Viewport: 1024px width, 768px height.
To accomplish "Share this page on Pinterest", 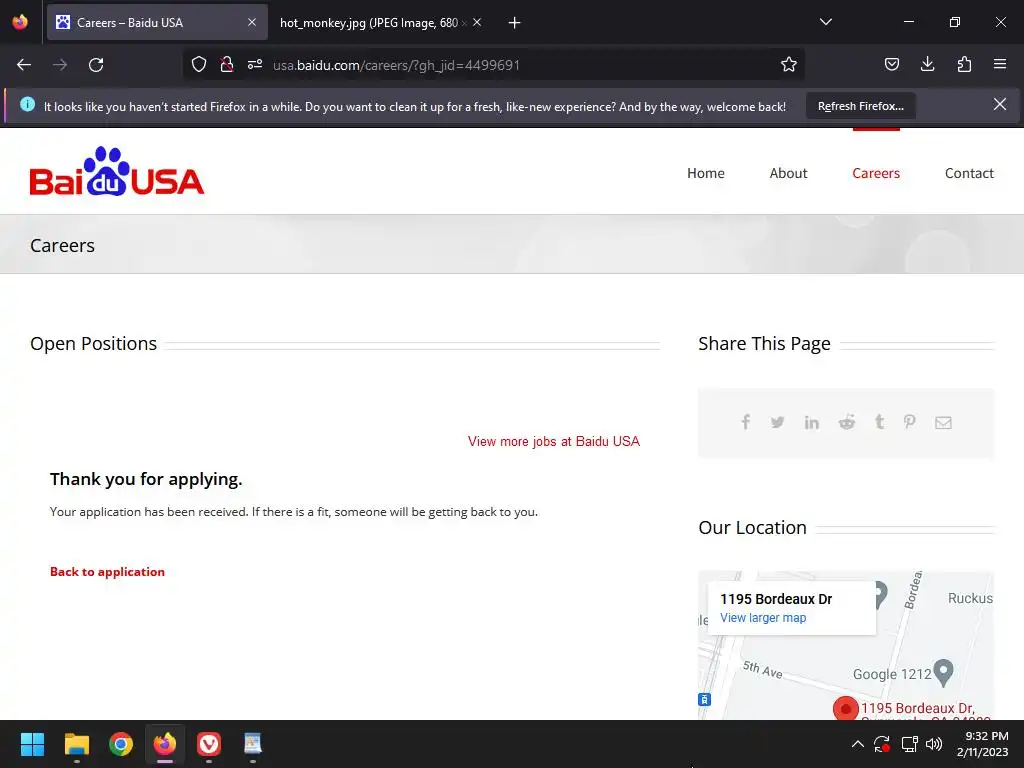I will pyautogui.click(x=910, y=422).
